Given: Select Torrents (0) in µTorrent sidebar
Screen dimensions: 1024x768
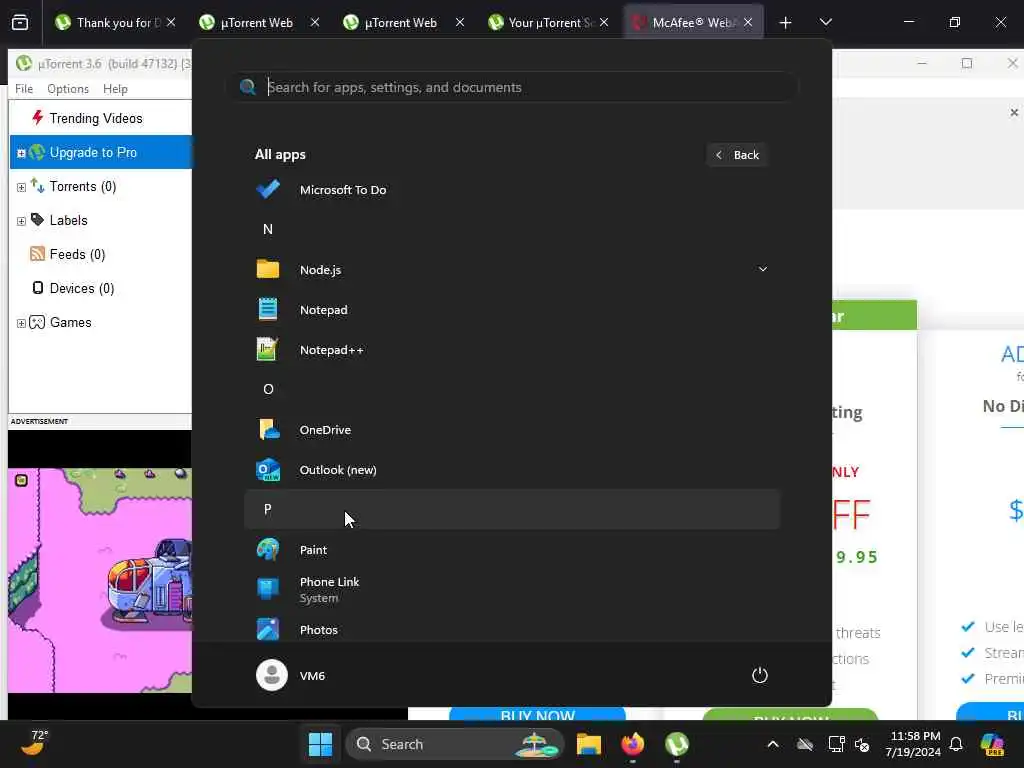Looking at the screenshot, I should click(83, 186).
